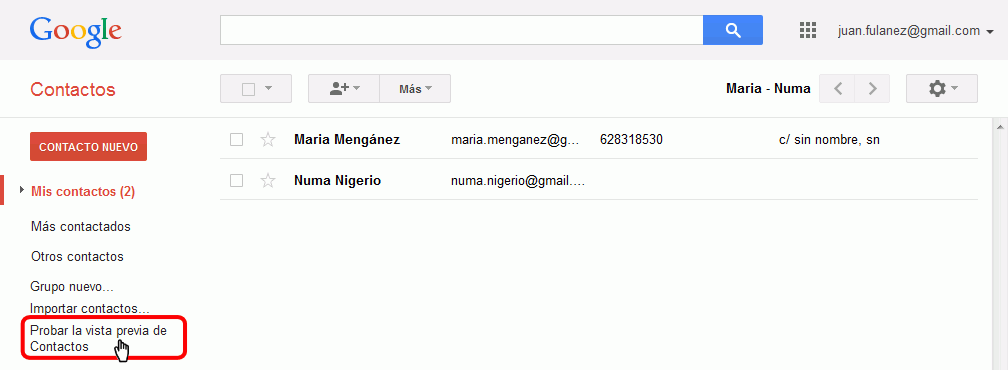This screenshot has width=1008, height=370.
Task: Click the scrollbar up arrow
Action: (1001, 127)
